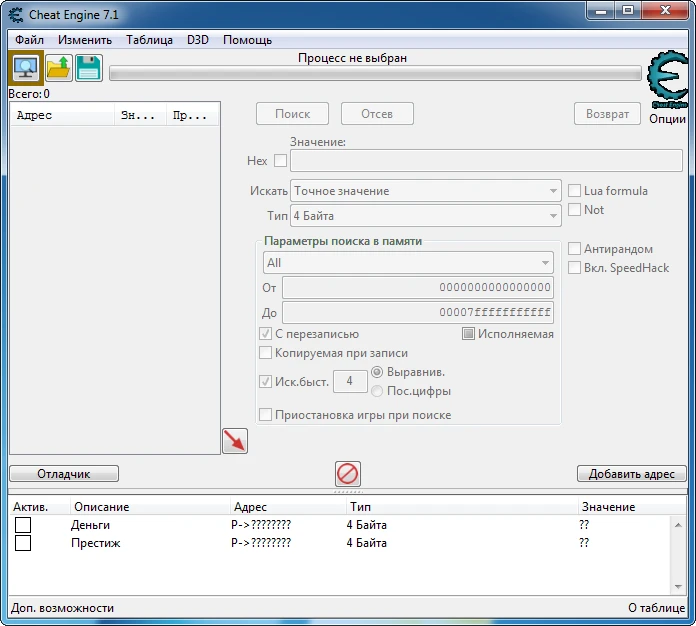Select the Выравнив. radio button
696x626 pixels.
pyautogui.click(x=377, y=372)
